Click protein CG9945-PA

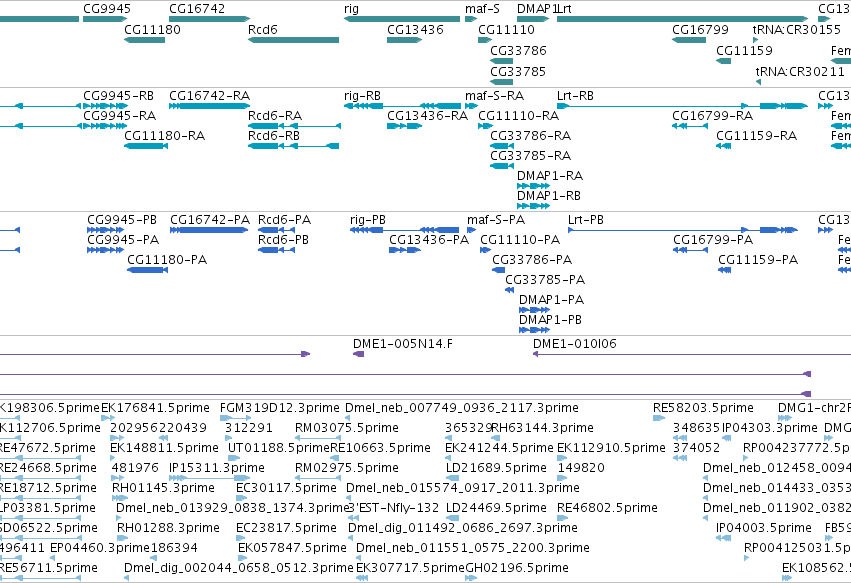(x=123, y=240)
